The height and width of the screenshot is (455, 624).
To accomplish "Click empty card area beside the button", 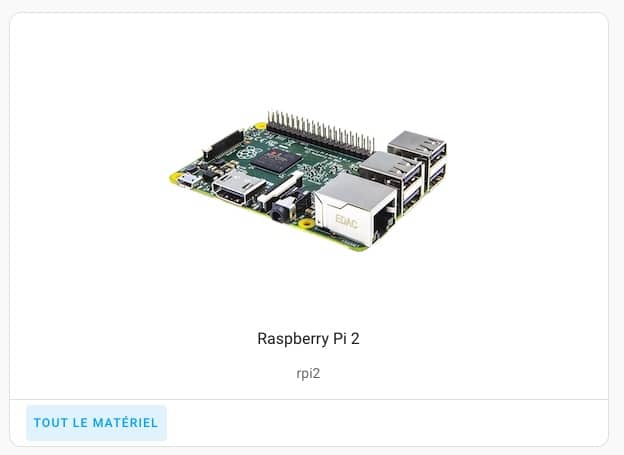I will (386, 423).
